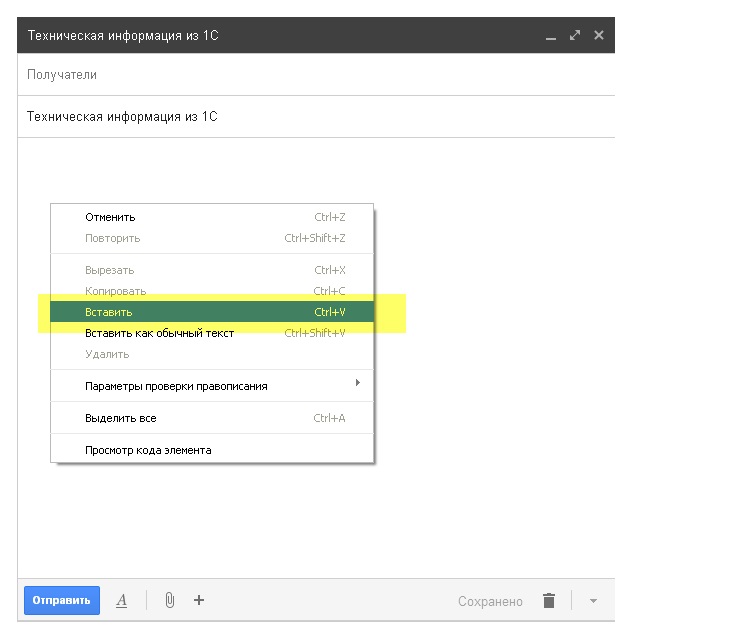Choose Повторить in the context menu

click(212, 238)
